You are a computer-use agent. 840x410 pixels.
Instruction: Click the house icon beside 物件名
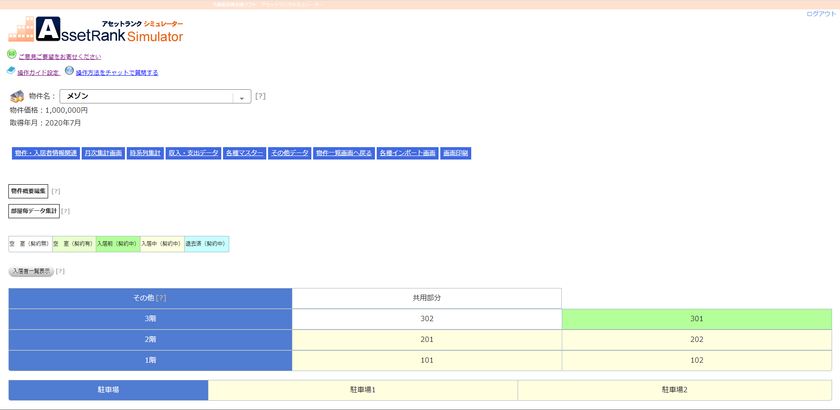[x=18, y=96]
